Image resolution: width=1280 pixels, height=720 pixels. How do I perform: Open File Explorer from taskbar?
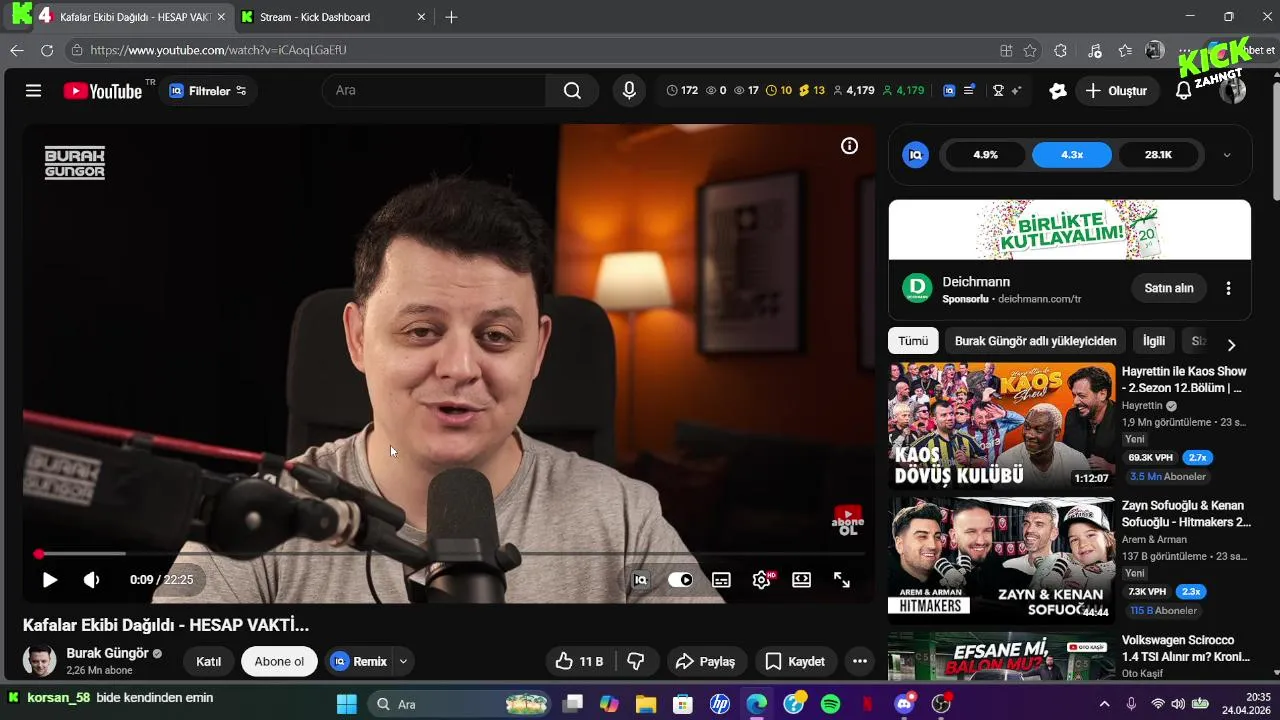point(645,704)
